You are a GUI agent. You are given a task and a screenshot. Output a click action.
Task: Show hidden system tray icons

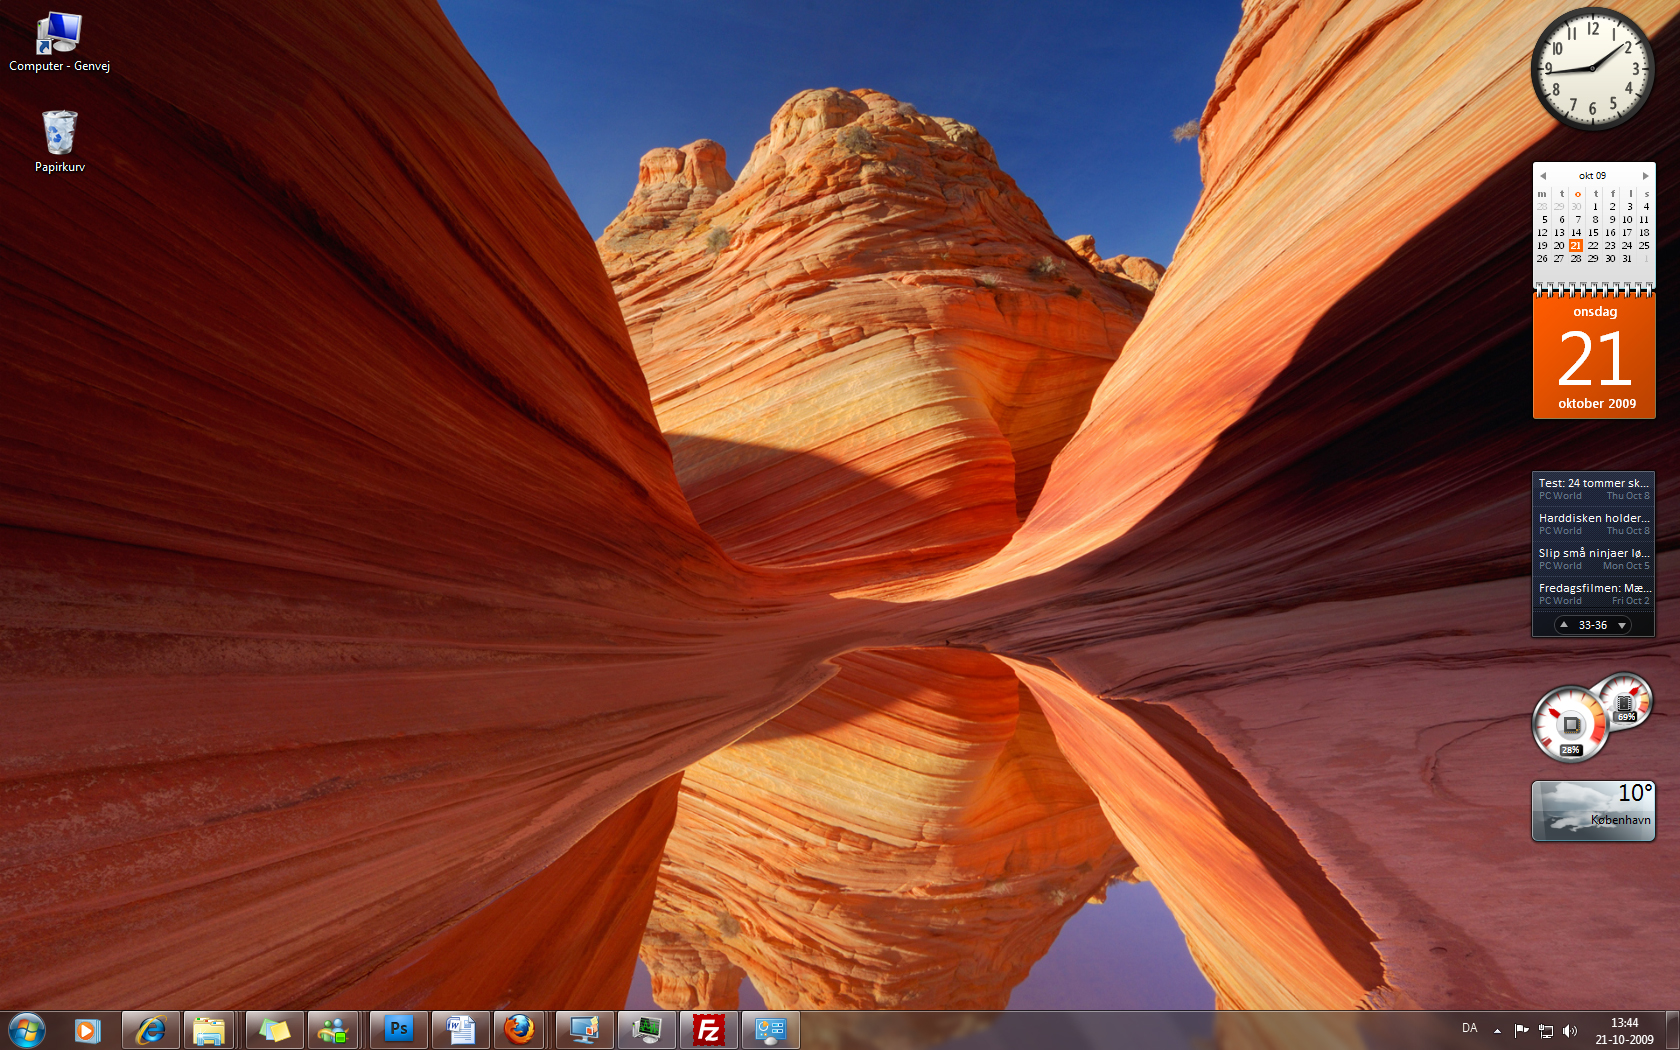tap(1497, 1031)
